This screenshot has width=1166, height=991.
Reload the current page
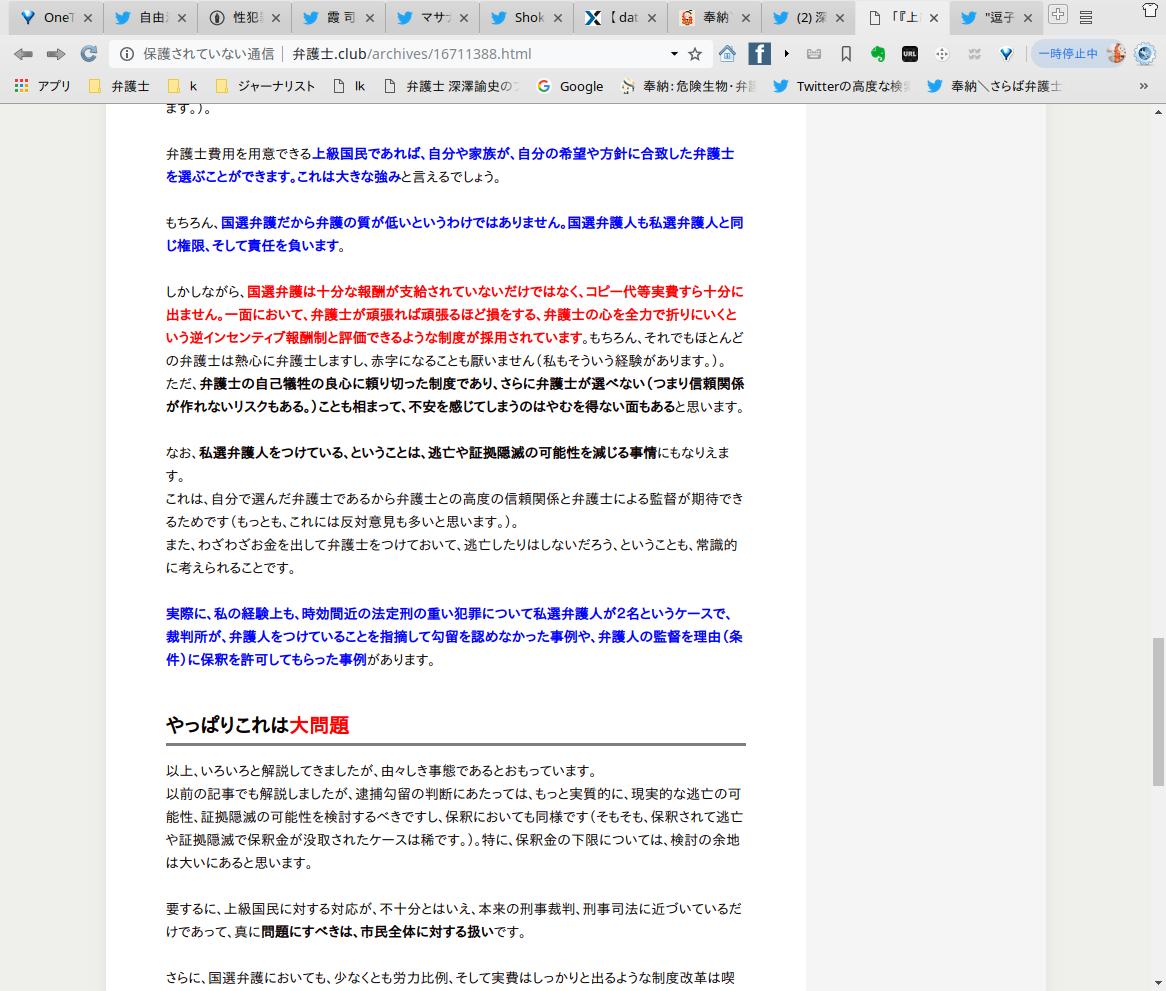(x=89, y=54)
